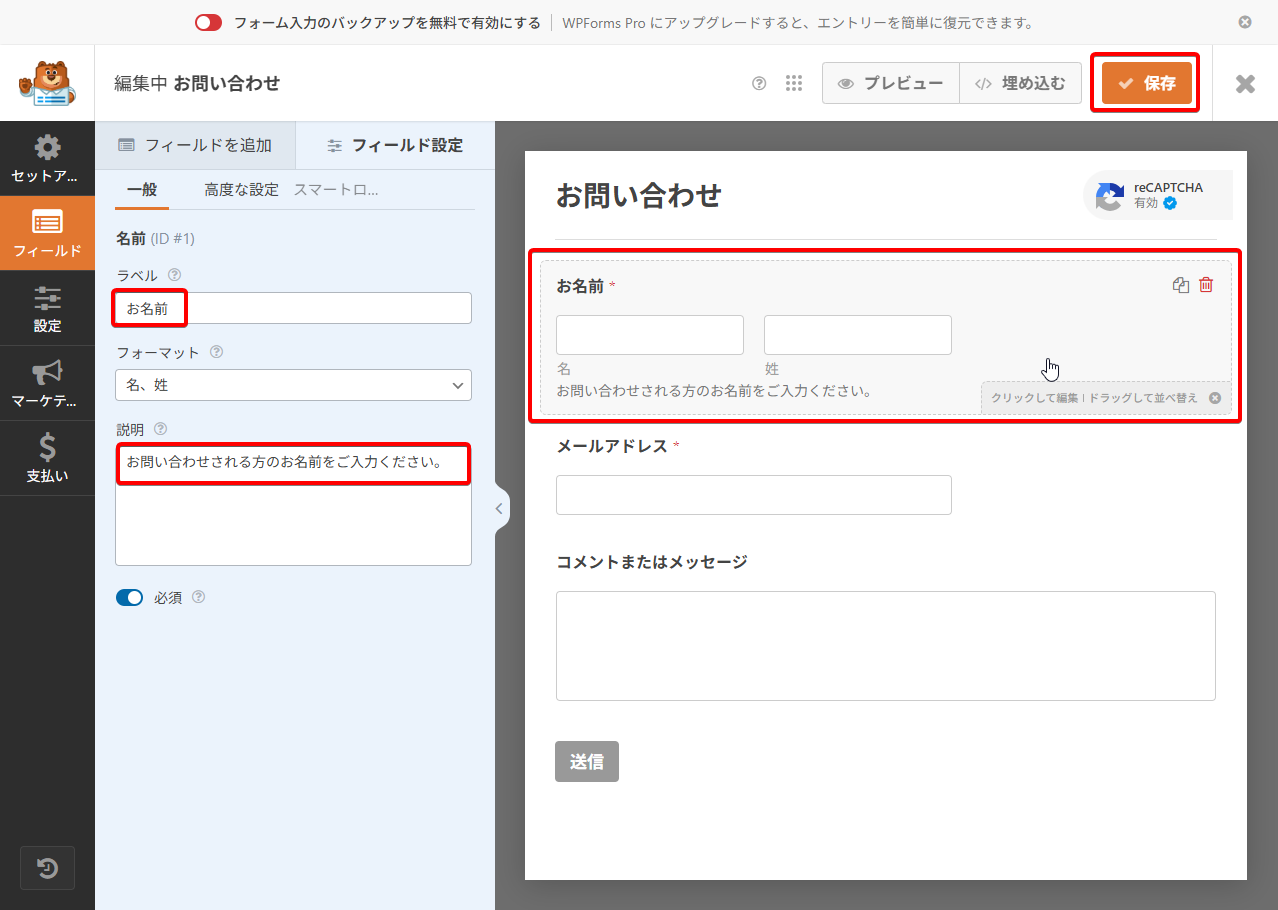Dismiss the top notification banner
This screenshot has height=910, width=1278.
[1244, 22]
